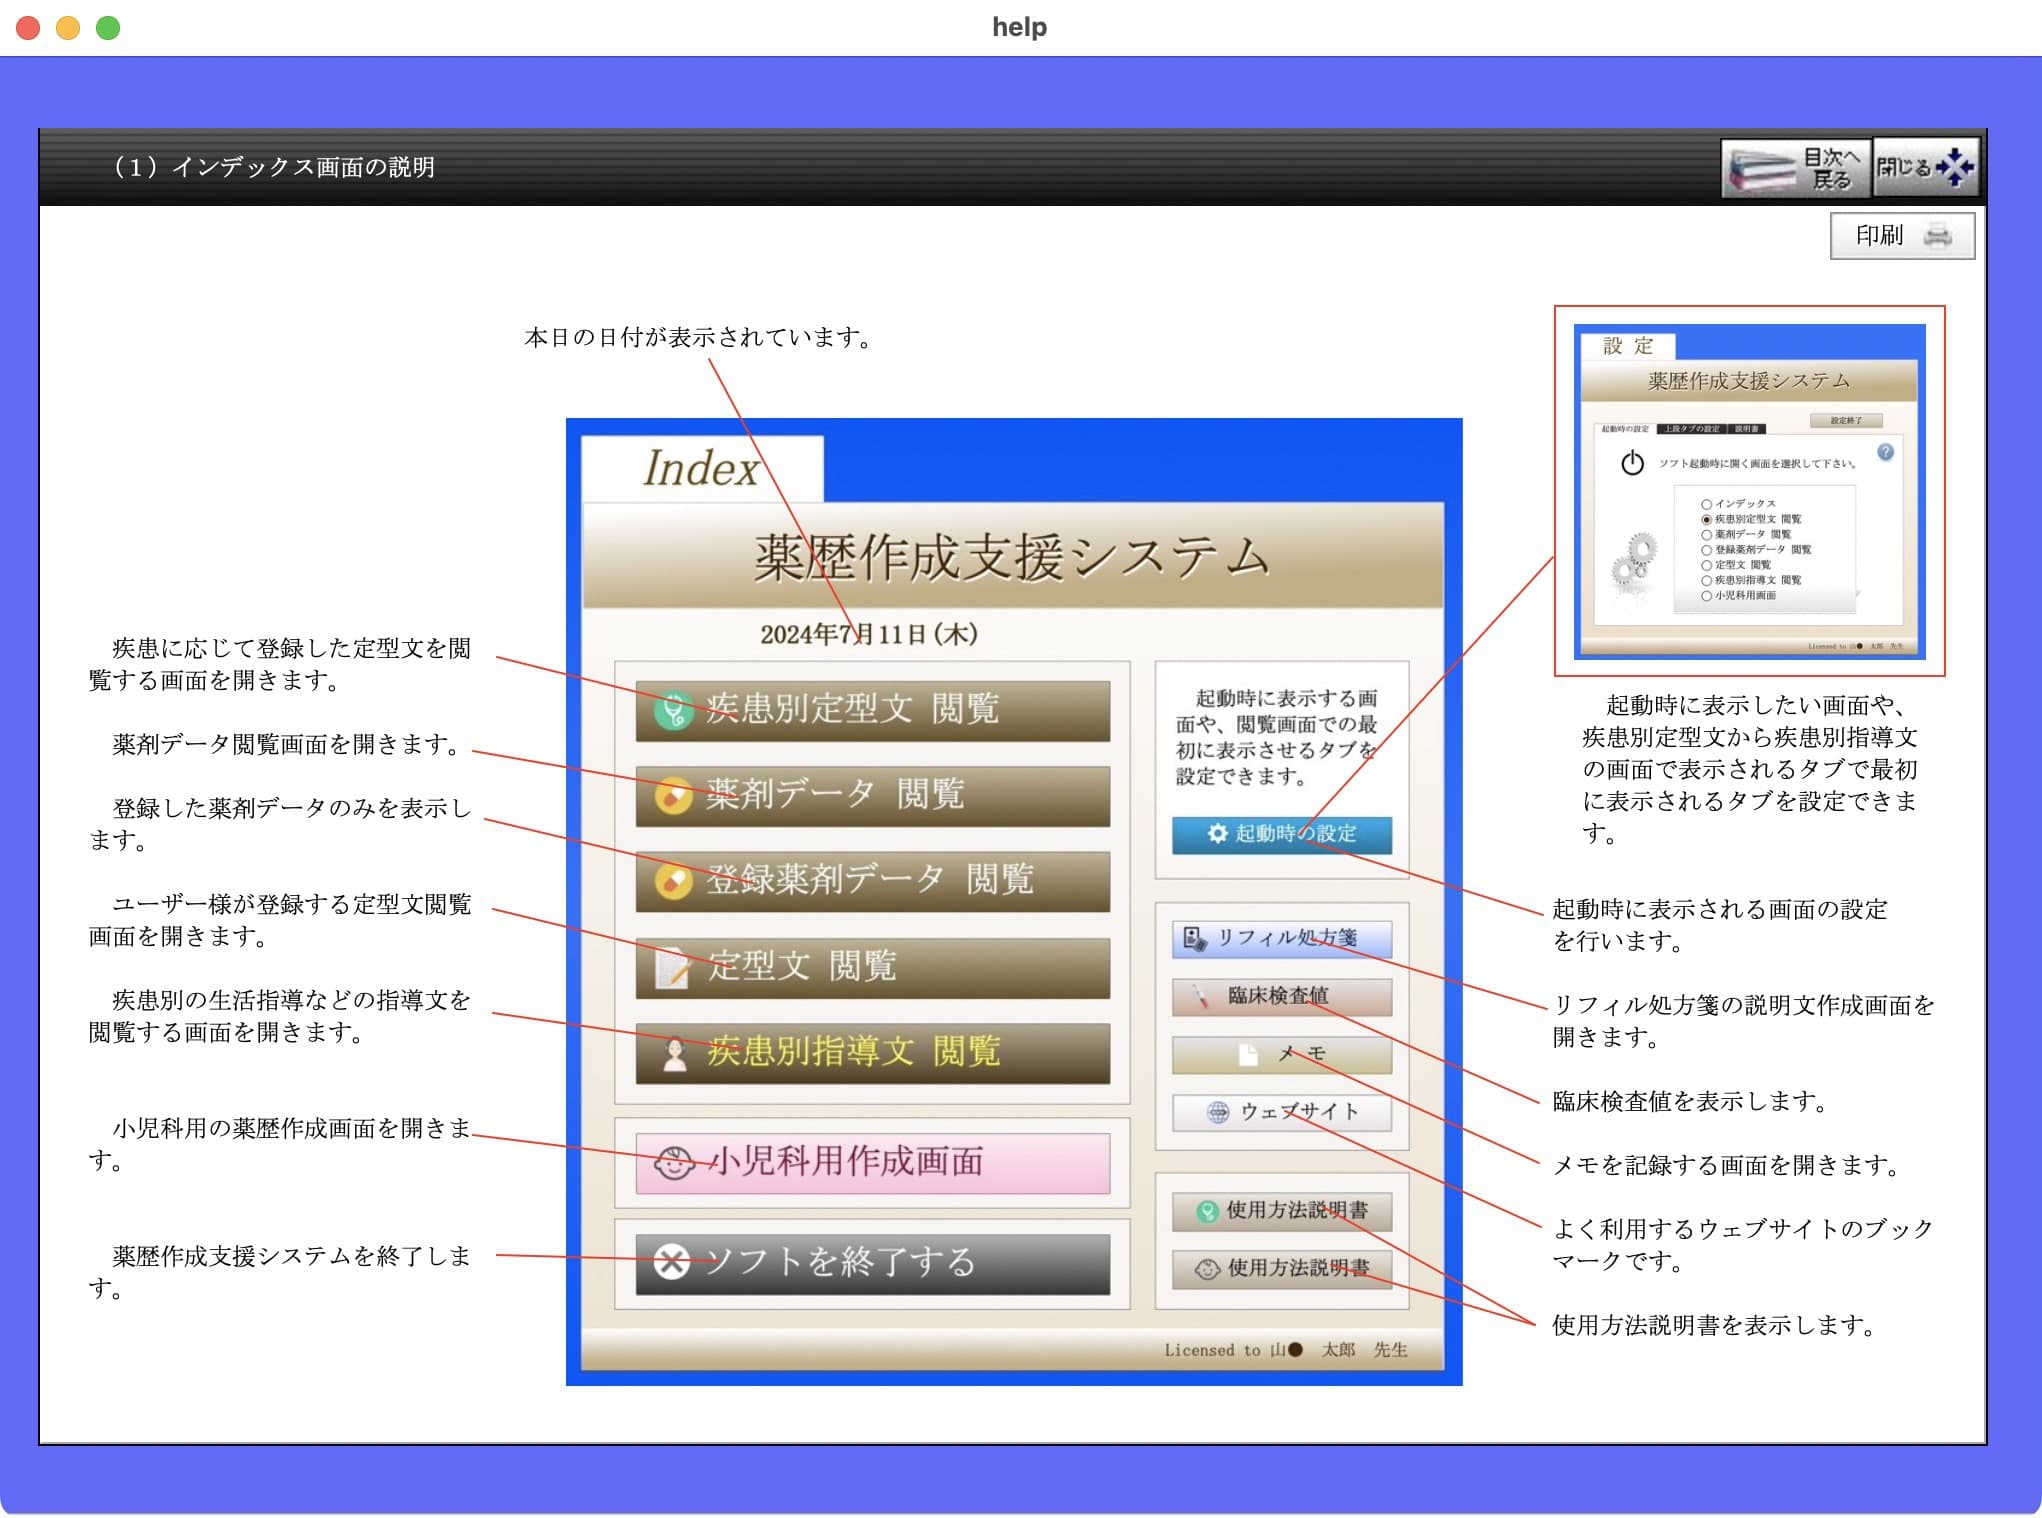Click the Index tab in the screenshot
The height and width of the screenshot is (1518, 2042).
702,468
